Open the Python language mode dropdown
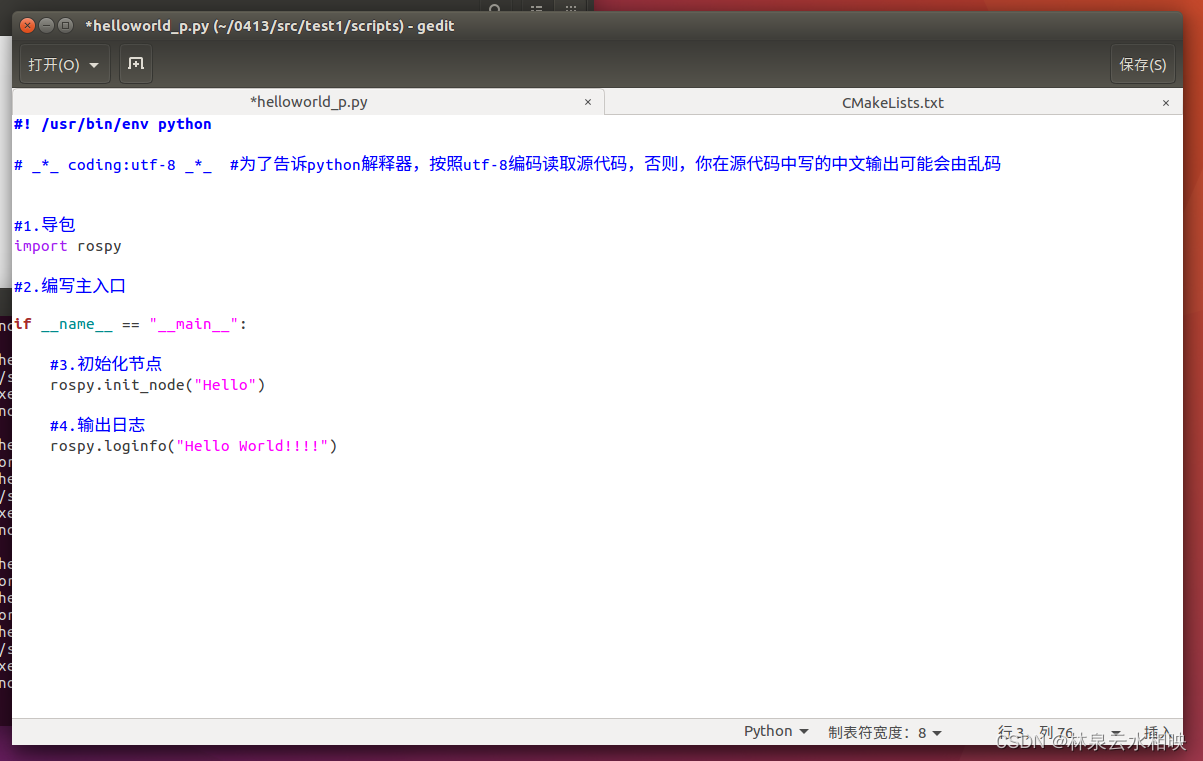Image resolution: width=1203 pixels, height=761 pixels. click(x=776, y=731)
